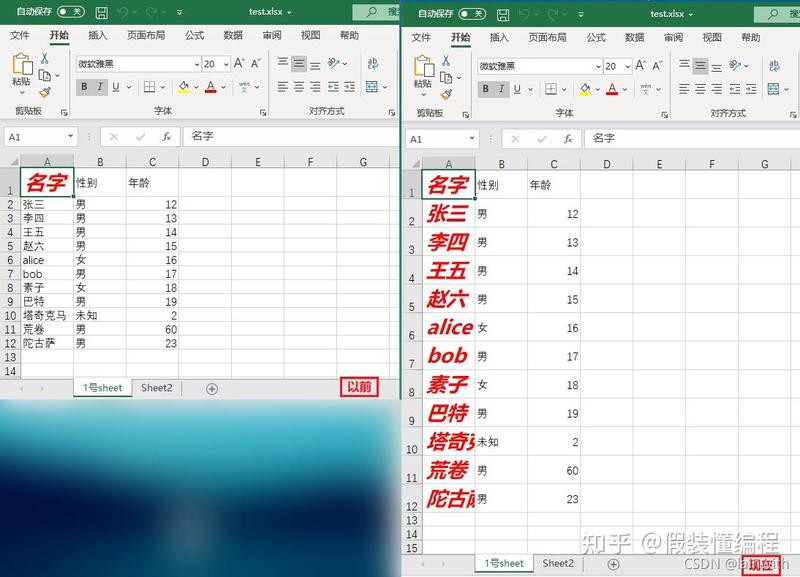Open underline style arrow in left window
This screenshot has height=577, width=800.
coord(129,87)
